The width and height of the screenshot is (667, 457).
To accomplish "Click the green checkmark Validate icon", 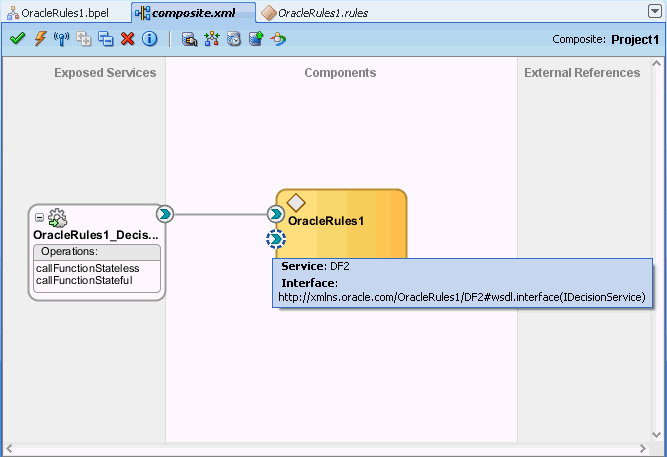I will point(17,39).
